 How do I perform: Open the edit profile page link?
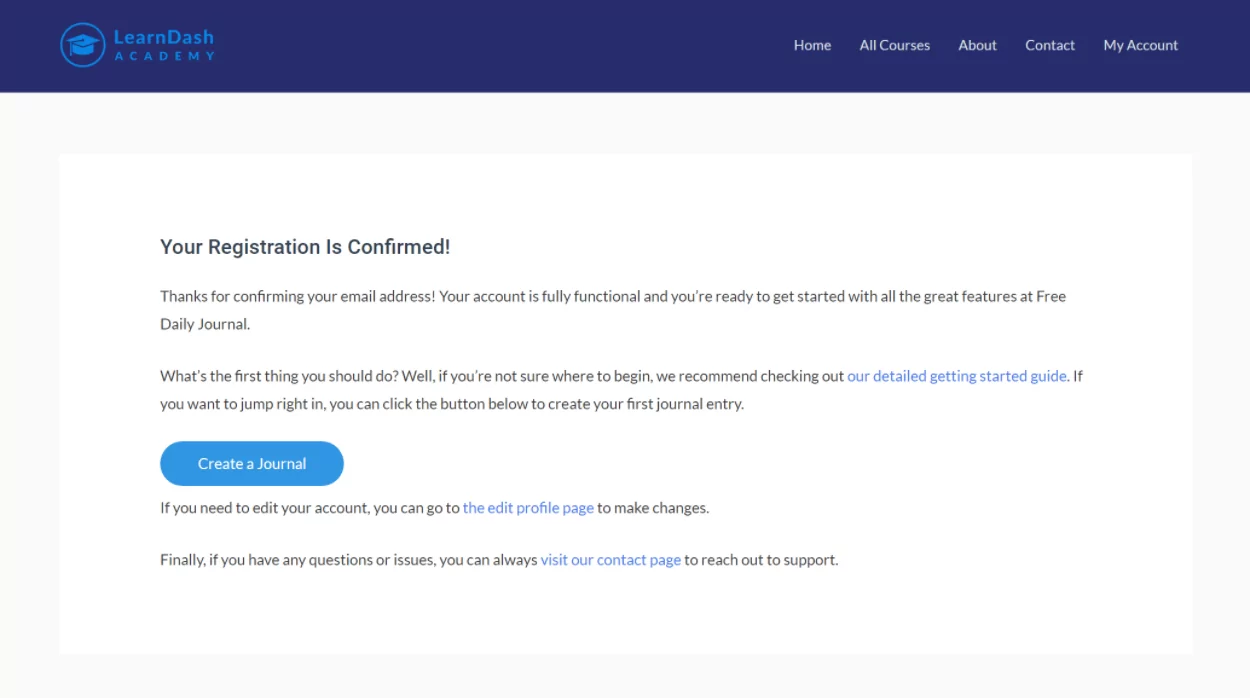(x=528, y=508)
